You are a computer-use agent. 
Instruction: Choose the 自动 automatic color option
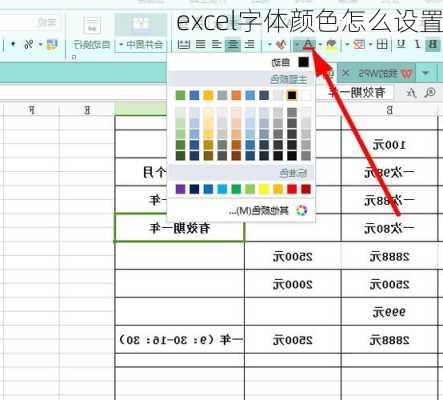point(241,62)
